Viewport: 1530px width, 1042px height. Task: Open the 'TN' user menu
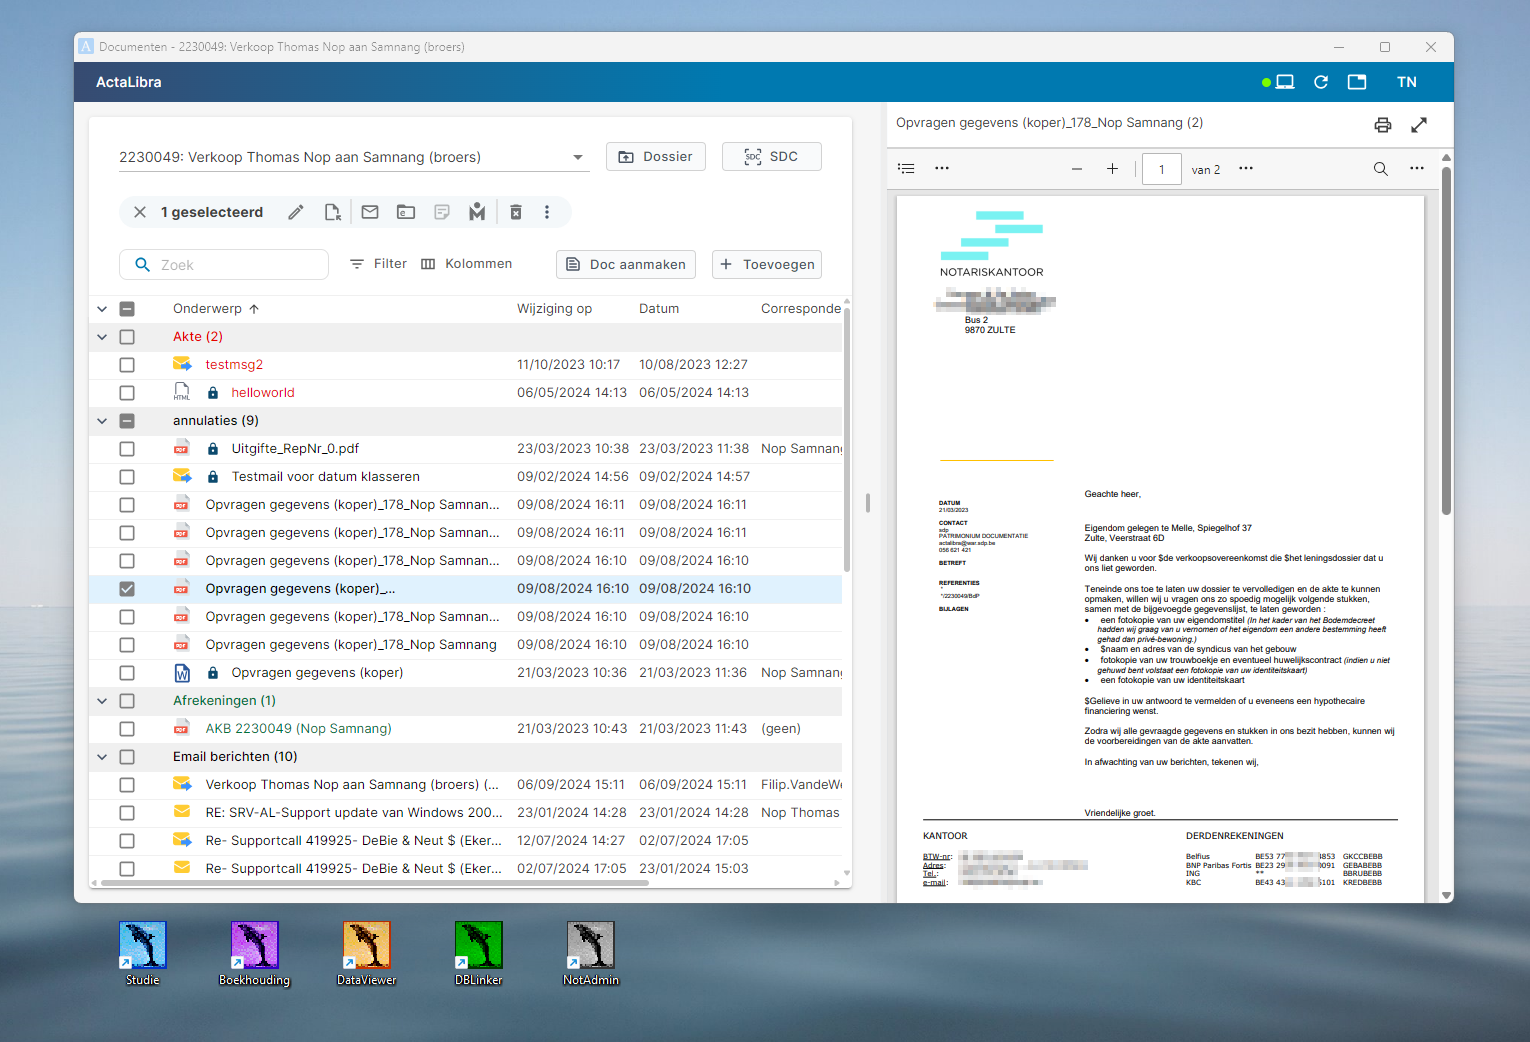pyautogui.click(x=1407, y=82)
